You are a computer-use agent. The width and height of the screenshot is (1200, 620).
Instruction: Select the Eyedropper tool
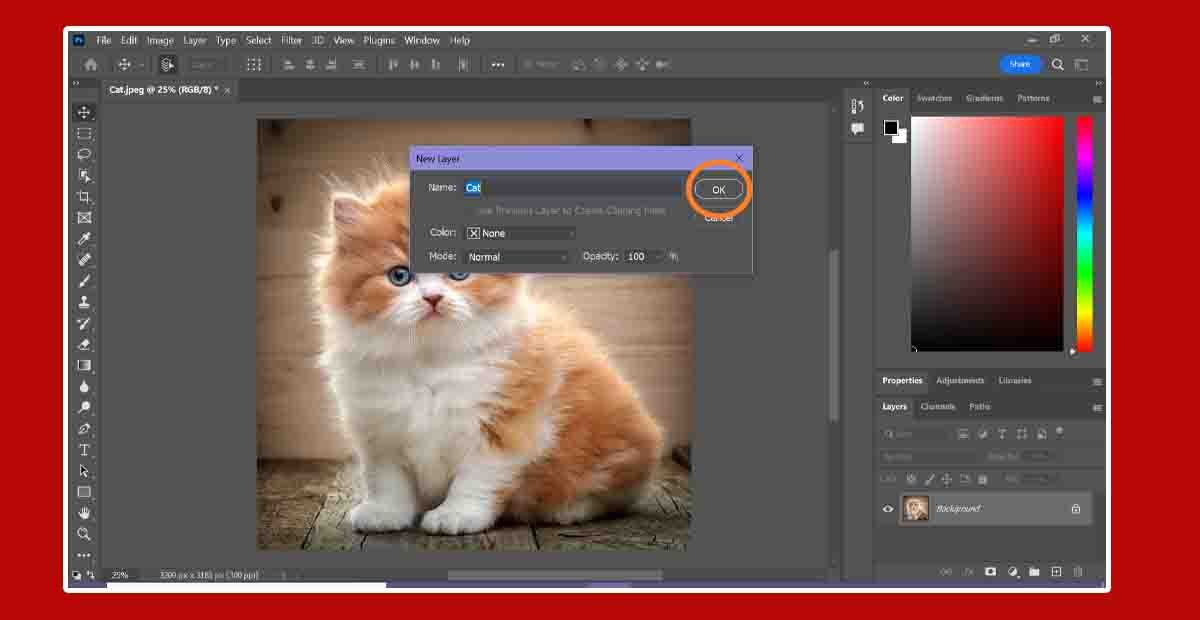84,238
